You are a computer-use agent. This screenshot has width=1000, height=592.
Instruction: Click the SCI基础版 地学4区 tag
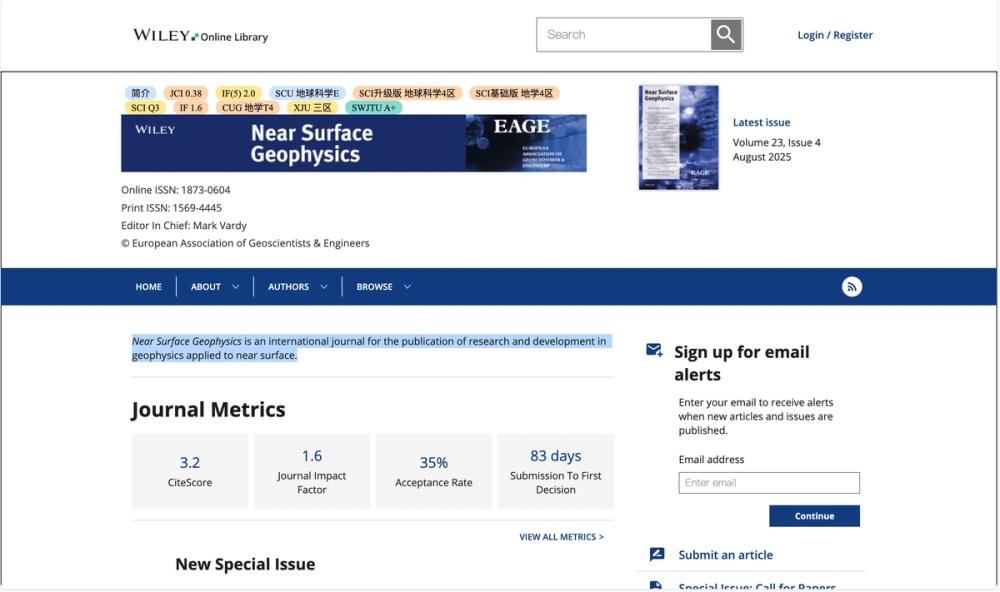(514, 93)
